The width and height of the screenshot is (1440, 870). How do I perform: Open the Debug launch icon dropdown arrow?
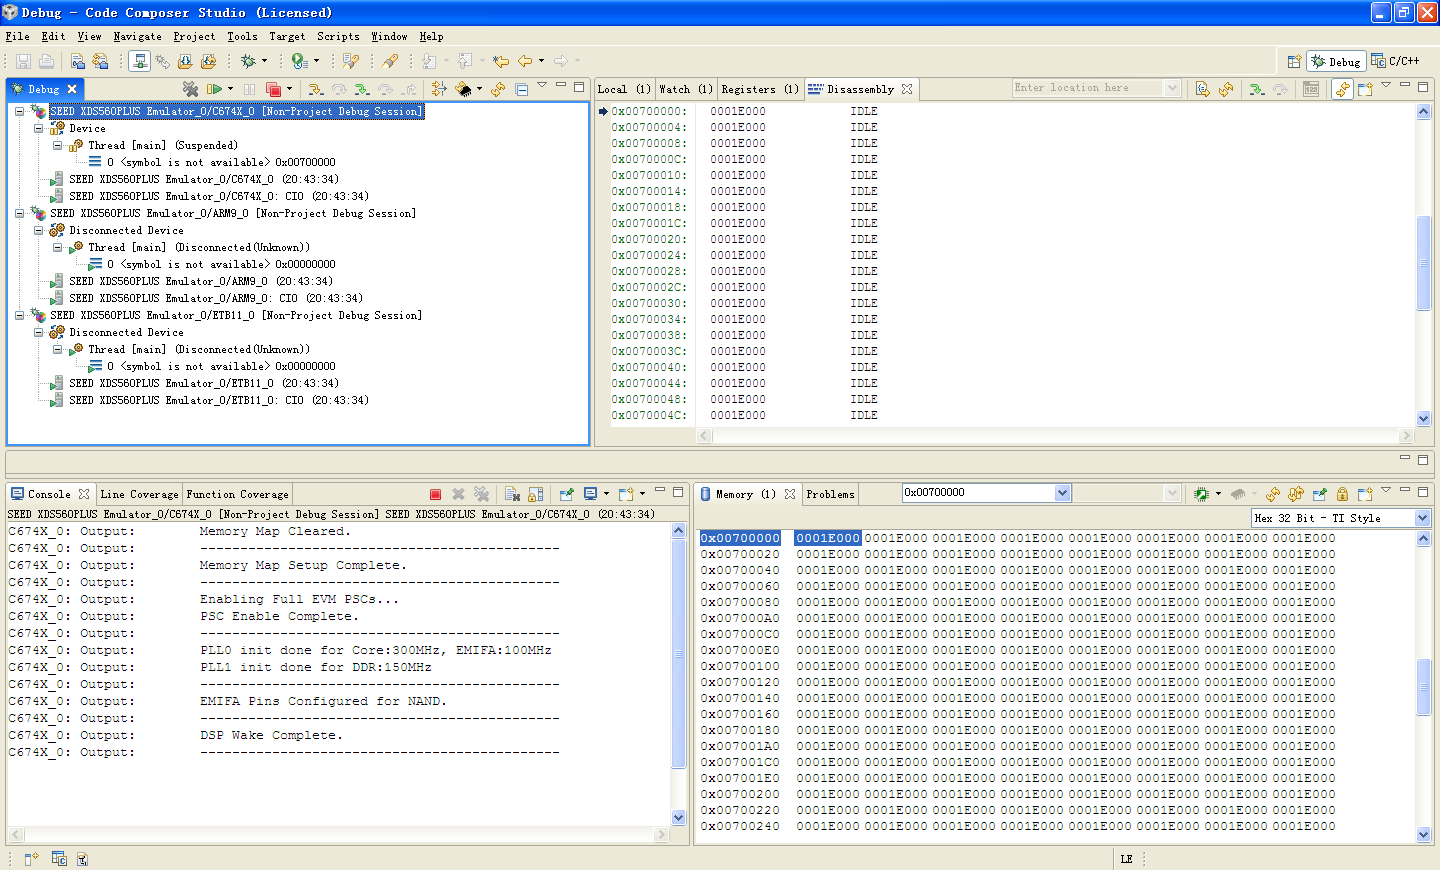(264, 61)
